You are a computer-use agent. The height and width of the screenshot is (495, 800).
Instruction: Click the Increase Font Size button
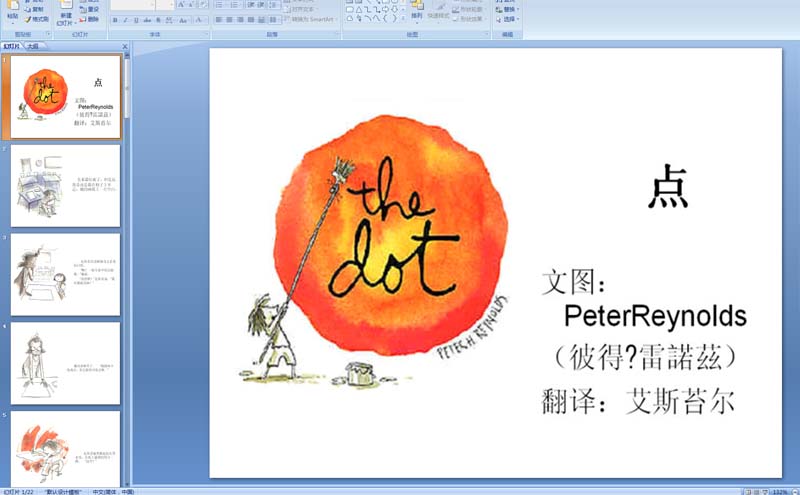181,5
